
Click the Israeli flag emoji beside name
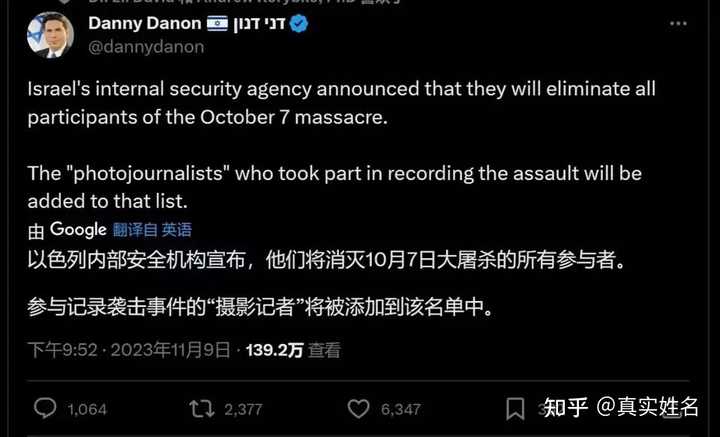tap(217, 23)
